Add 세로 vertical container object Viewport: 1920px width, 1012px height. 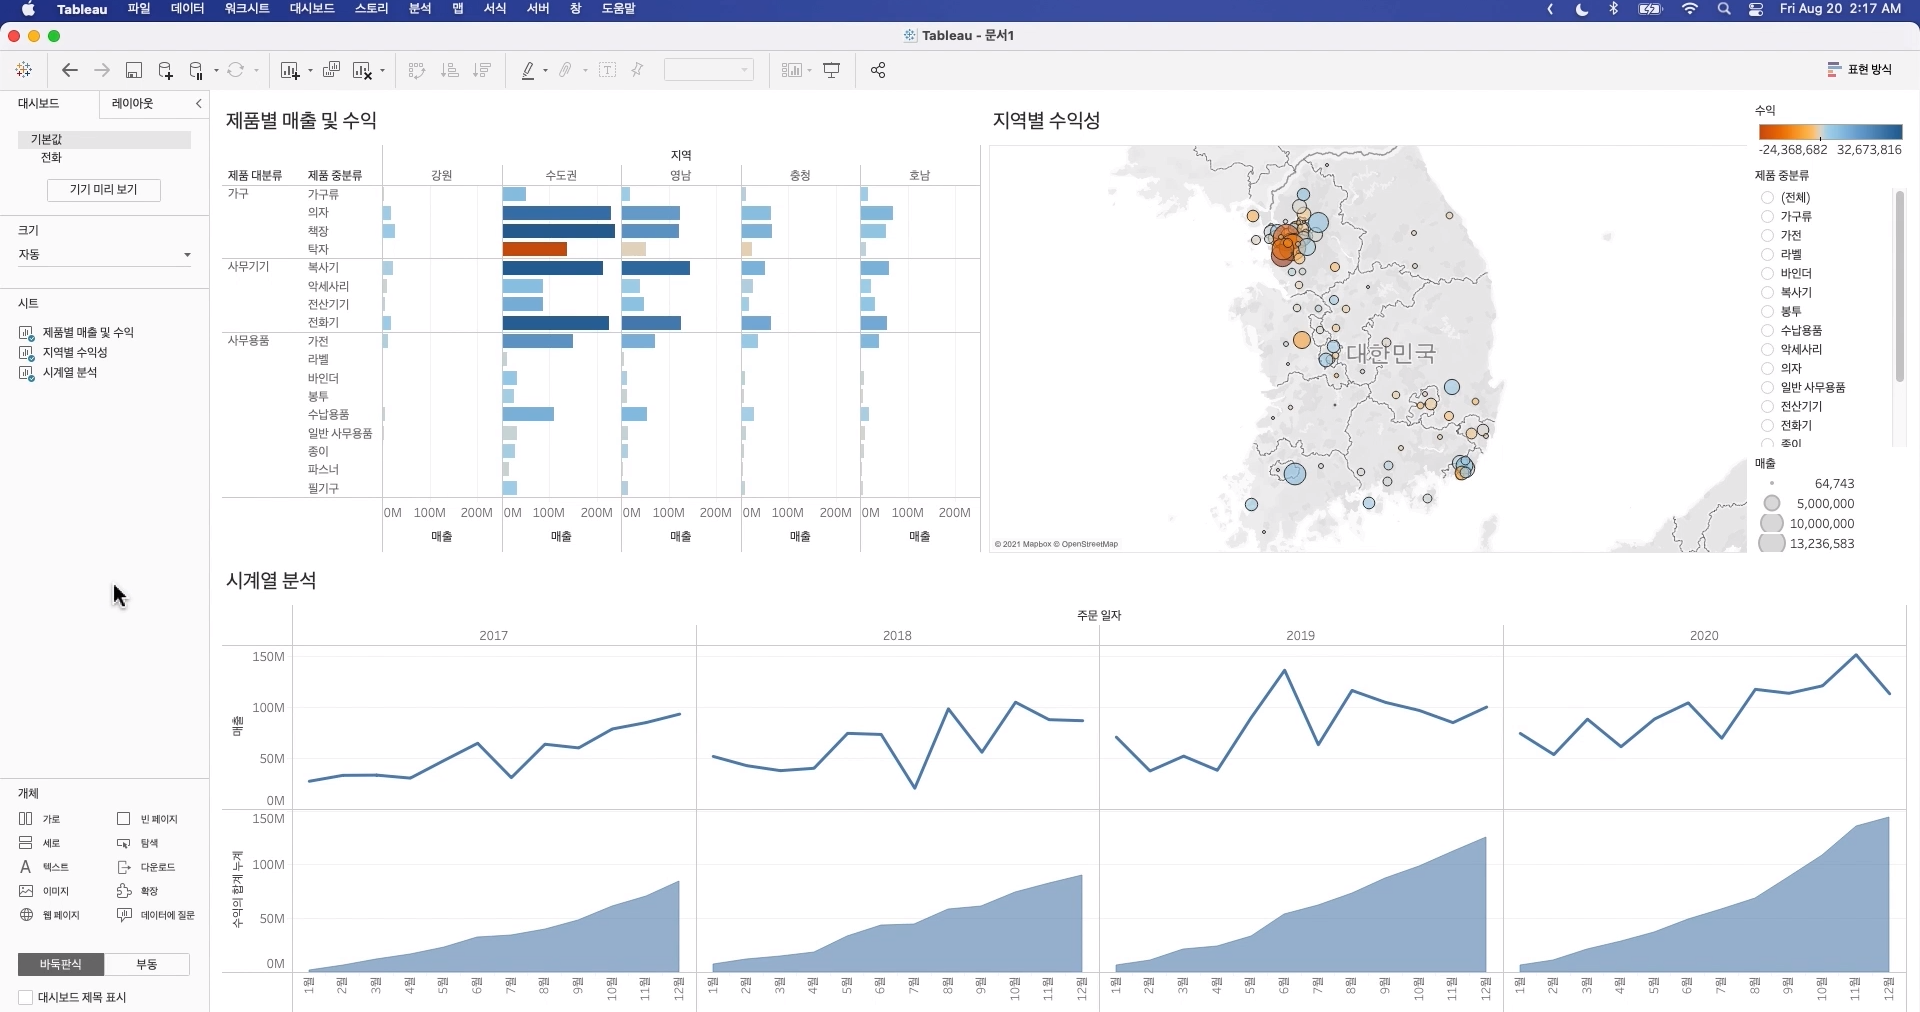40,843
